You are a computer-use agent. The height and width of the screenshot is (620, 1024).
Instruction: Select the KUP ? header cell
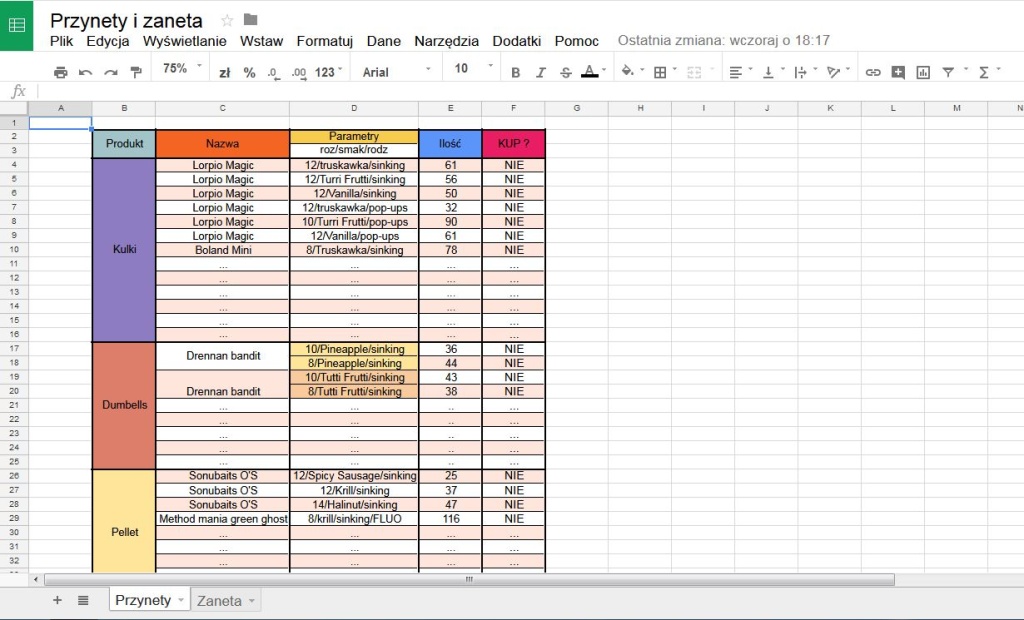[x=513, y=144]
